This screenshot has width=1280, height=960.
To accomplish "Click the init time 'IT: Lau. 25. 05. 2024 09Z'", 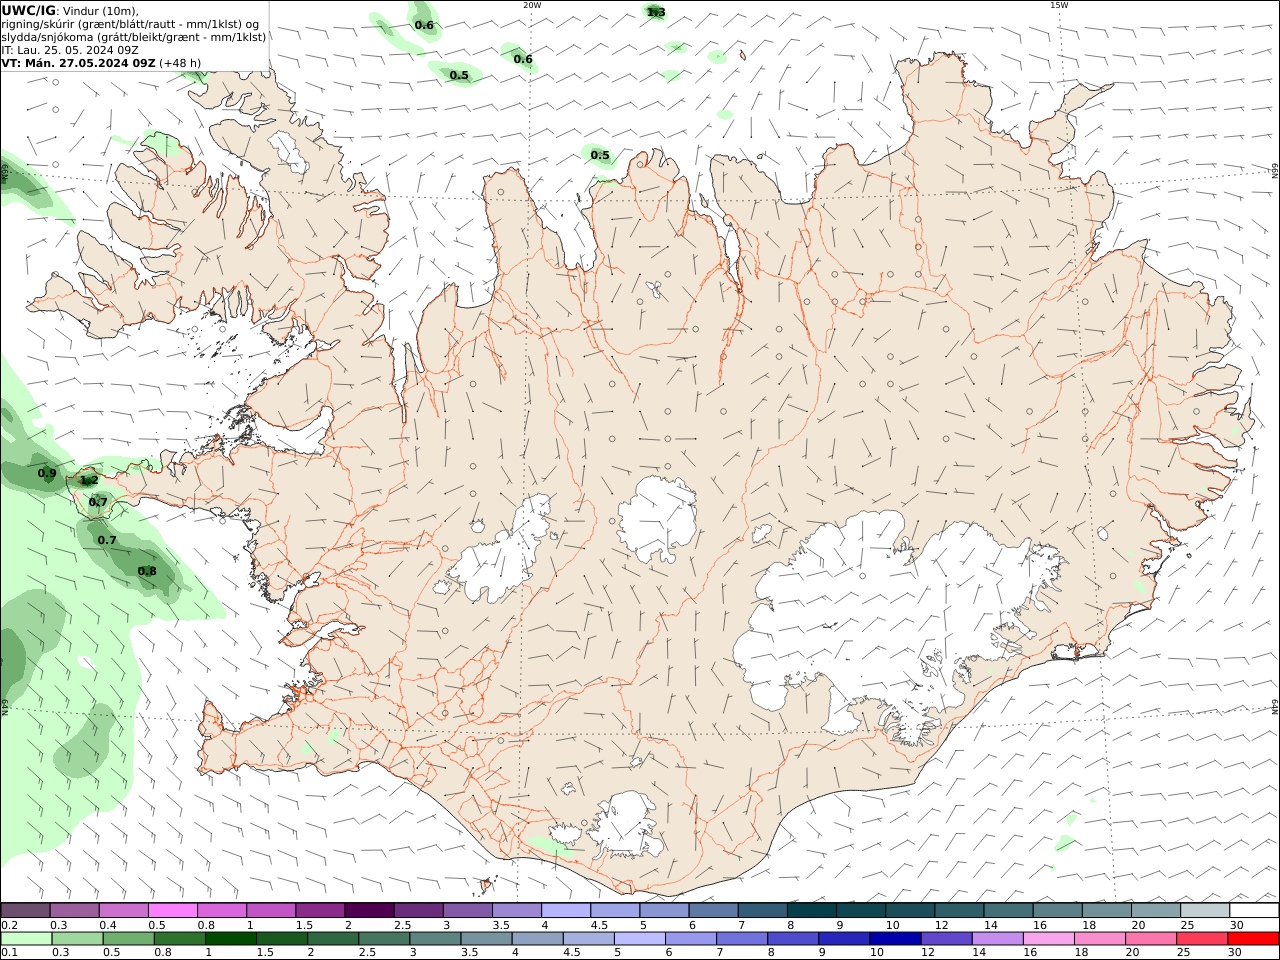I will click(70, 50).
